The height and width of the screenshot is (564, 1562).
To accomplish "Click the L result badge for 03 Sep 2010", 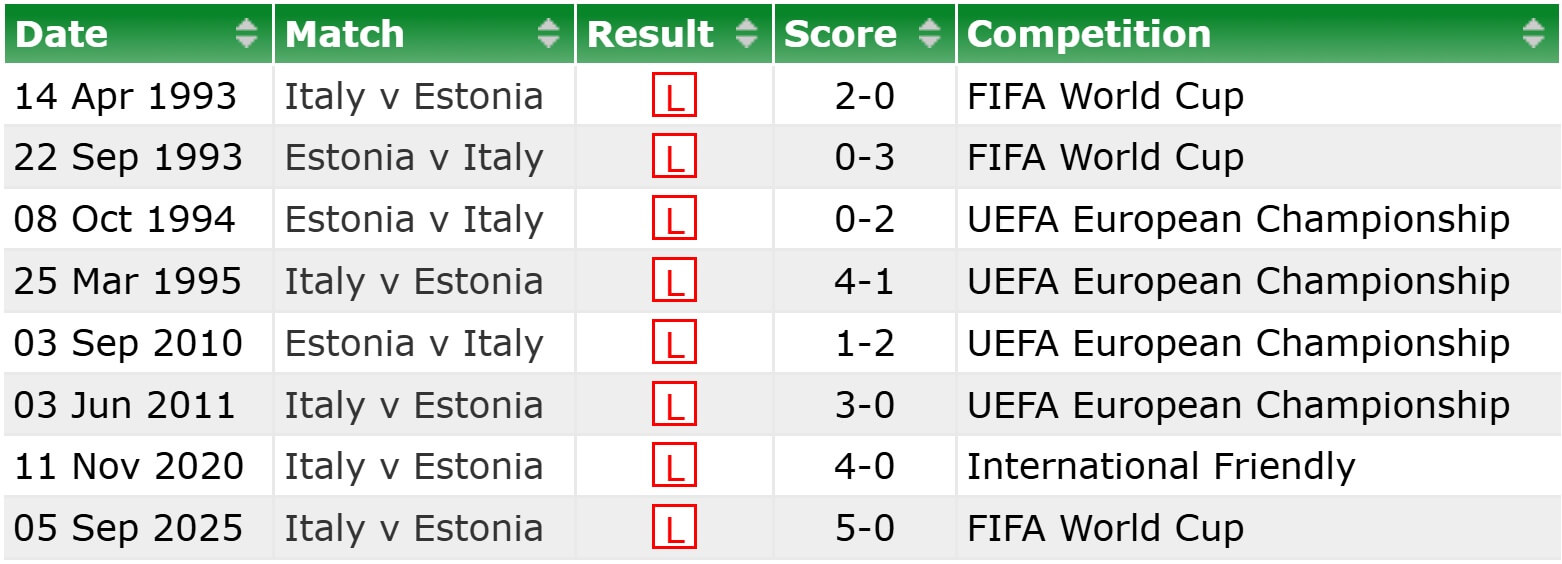I will [x=674, y=343].
